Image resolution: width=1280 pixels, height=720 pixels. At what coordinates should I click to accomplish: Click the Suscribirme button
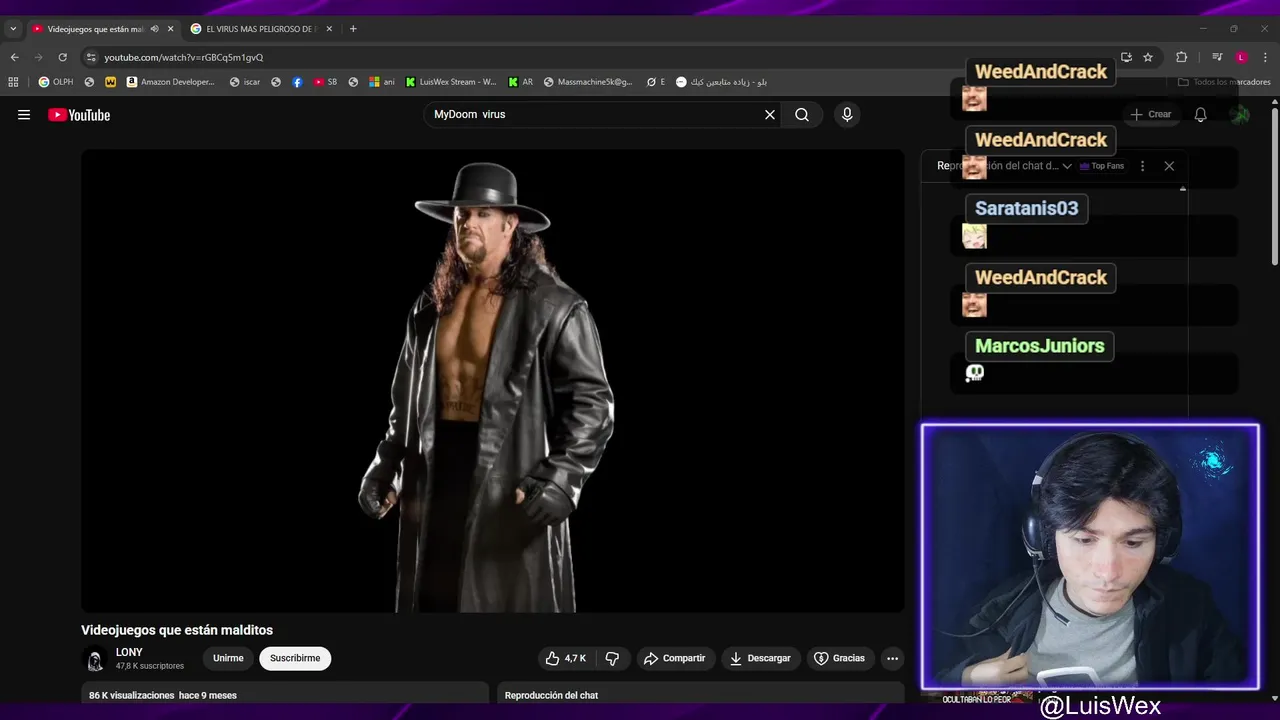coord(295,658)
